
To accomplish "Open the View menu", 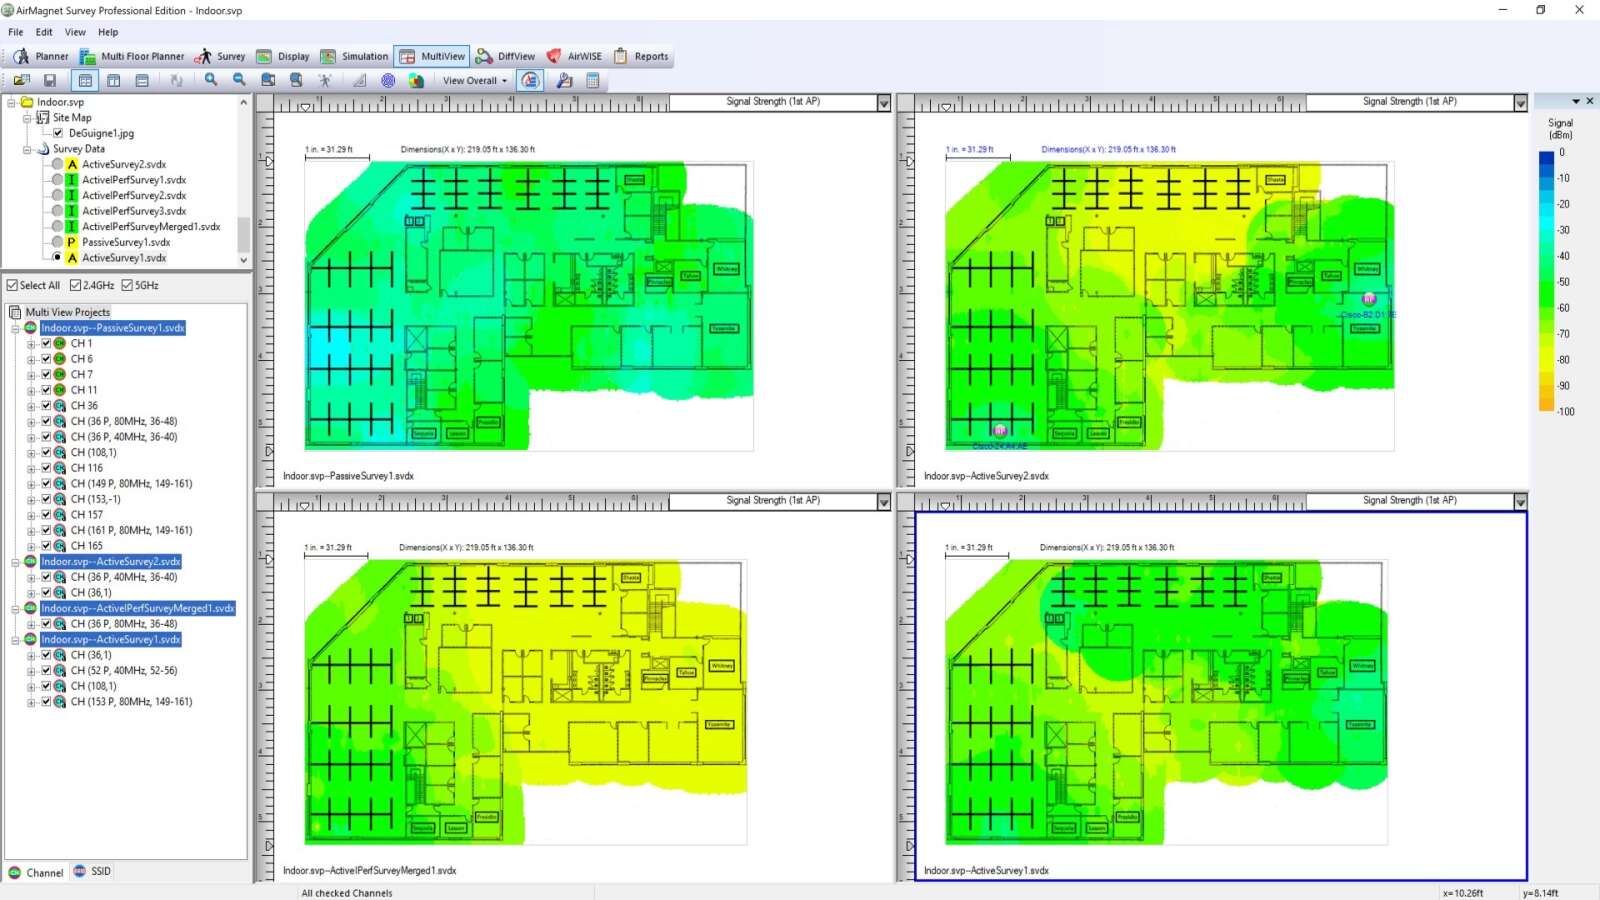I will point(75,32).
